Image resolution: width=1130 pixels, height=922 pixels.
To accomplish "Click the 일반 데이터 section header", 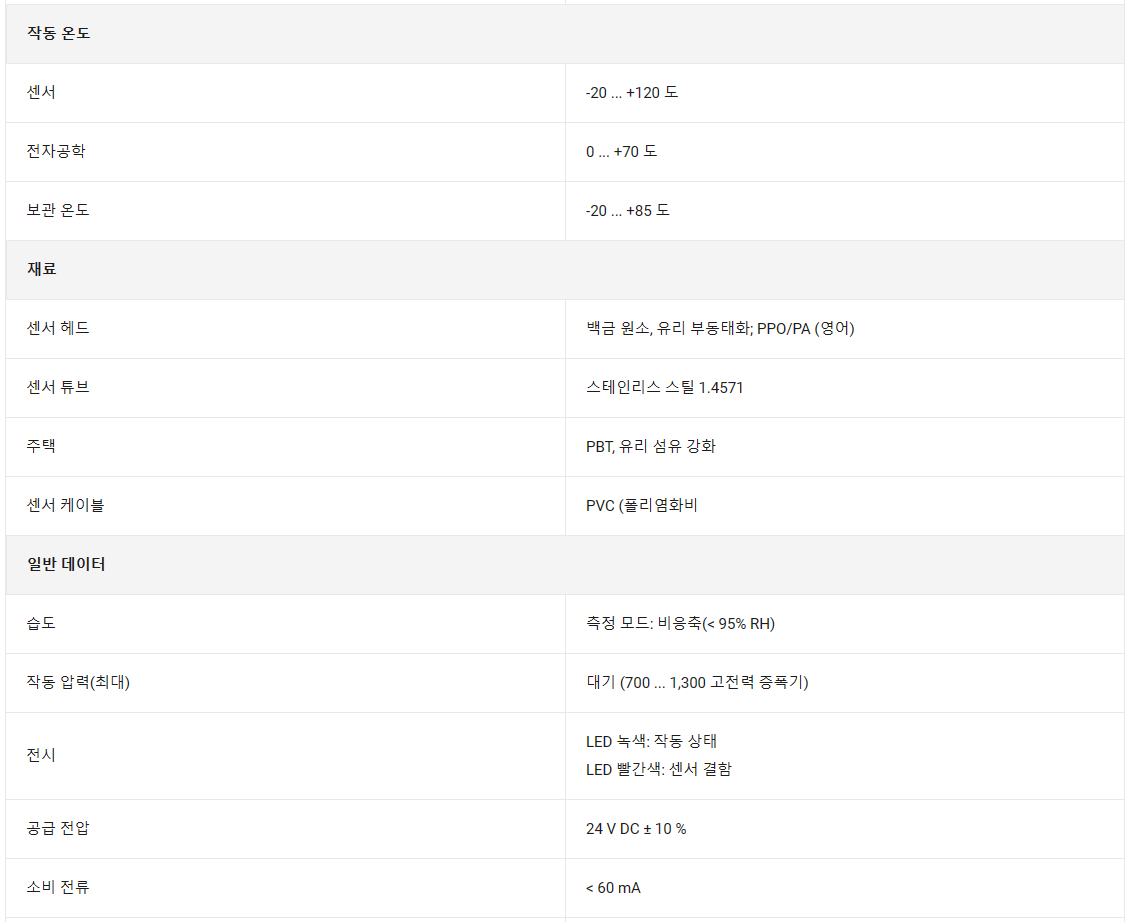I will tap(66, 564).
